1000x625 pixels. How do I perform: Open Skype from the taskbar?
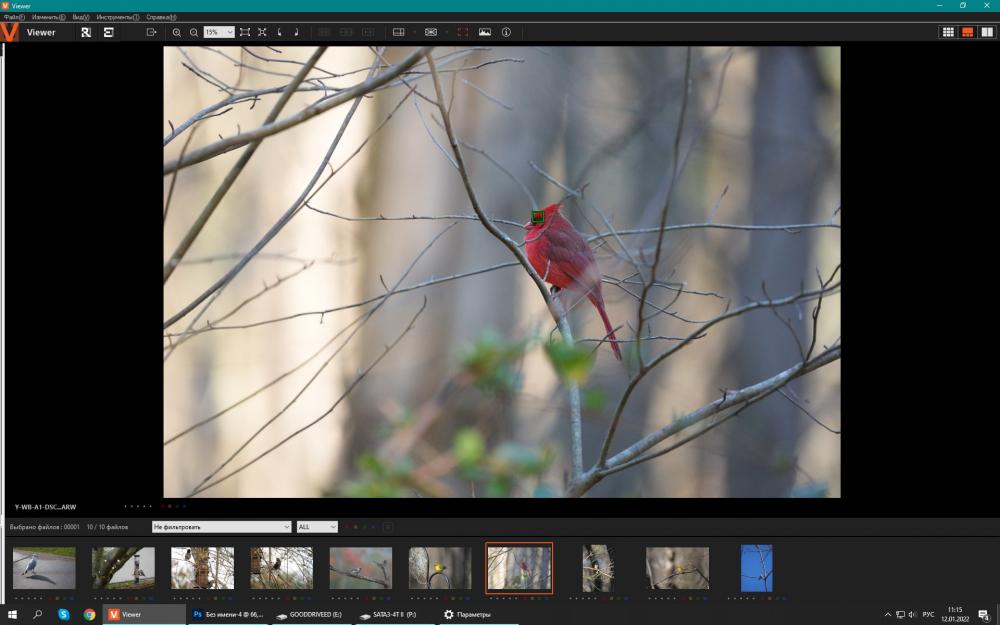pos(64,615)
